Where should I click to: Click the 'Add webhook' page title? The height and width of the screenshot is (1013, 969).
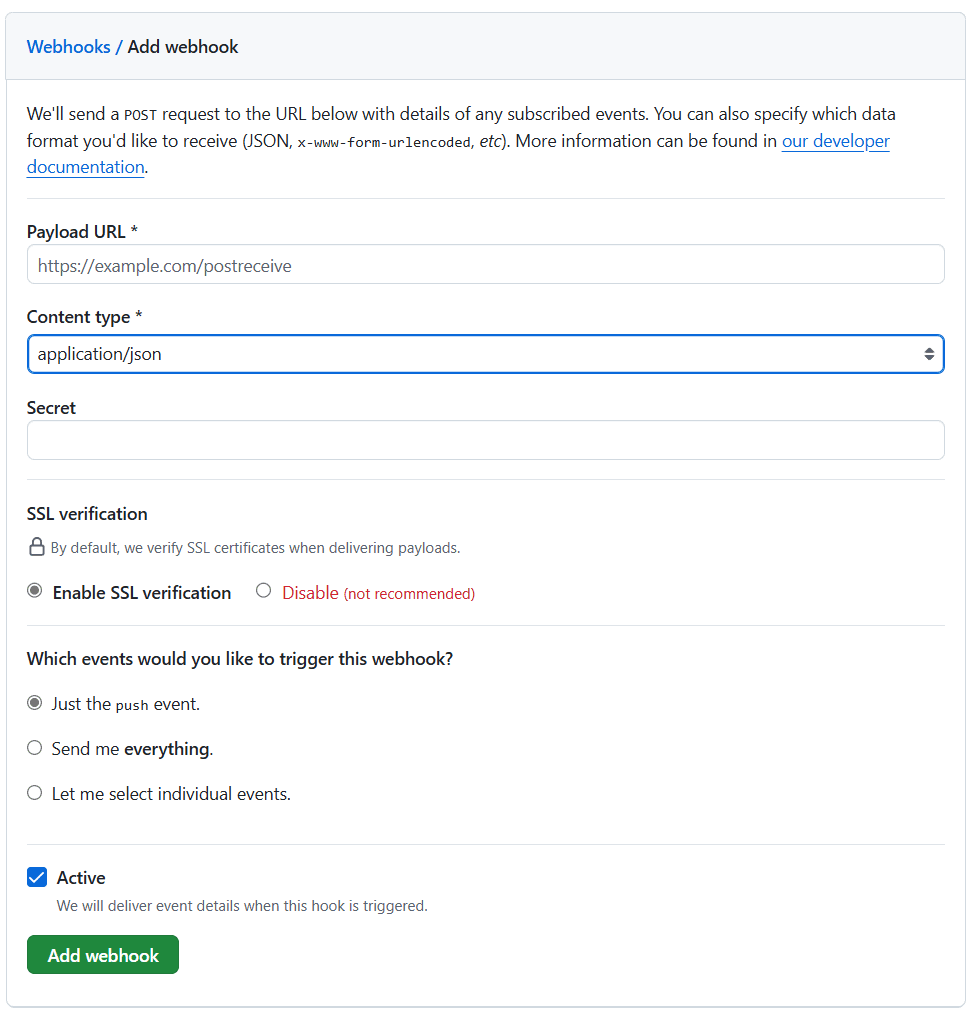click(182, 46)
